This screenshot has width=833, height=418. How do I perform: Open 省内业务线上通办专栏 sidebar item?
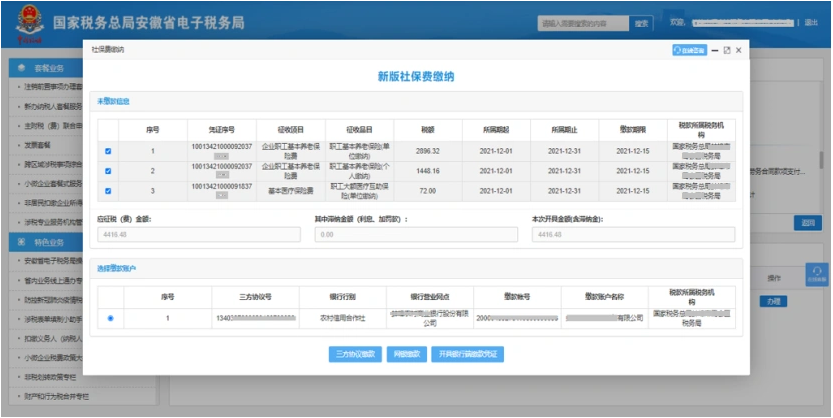(53, 280)
